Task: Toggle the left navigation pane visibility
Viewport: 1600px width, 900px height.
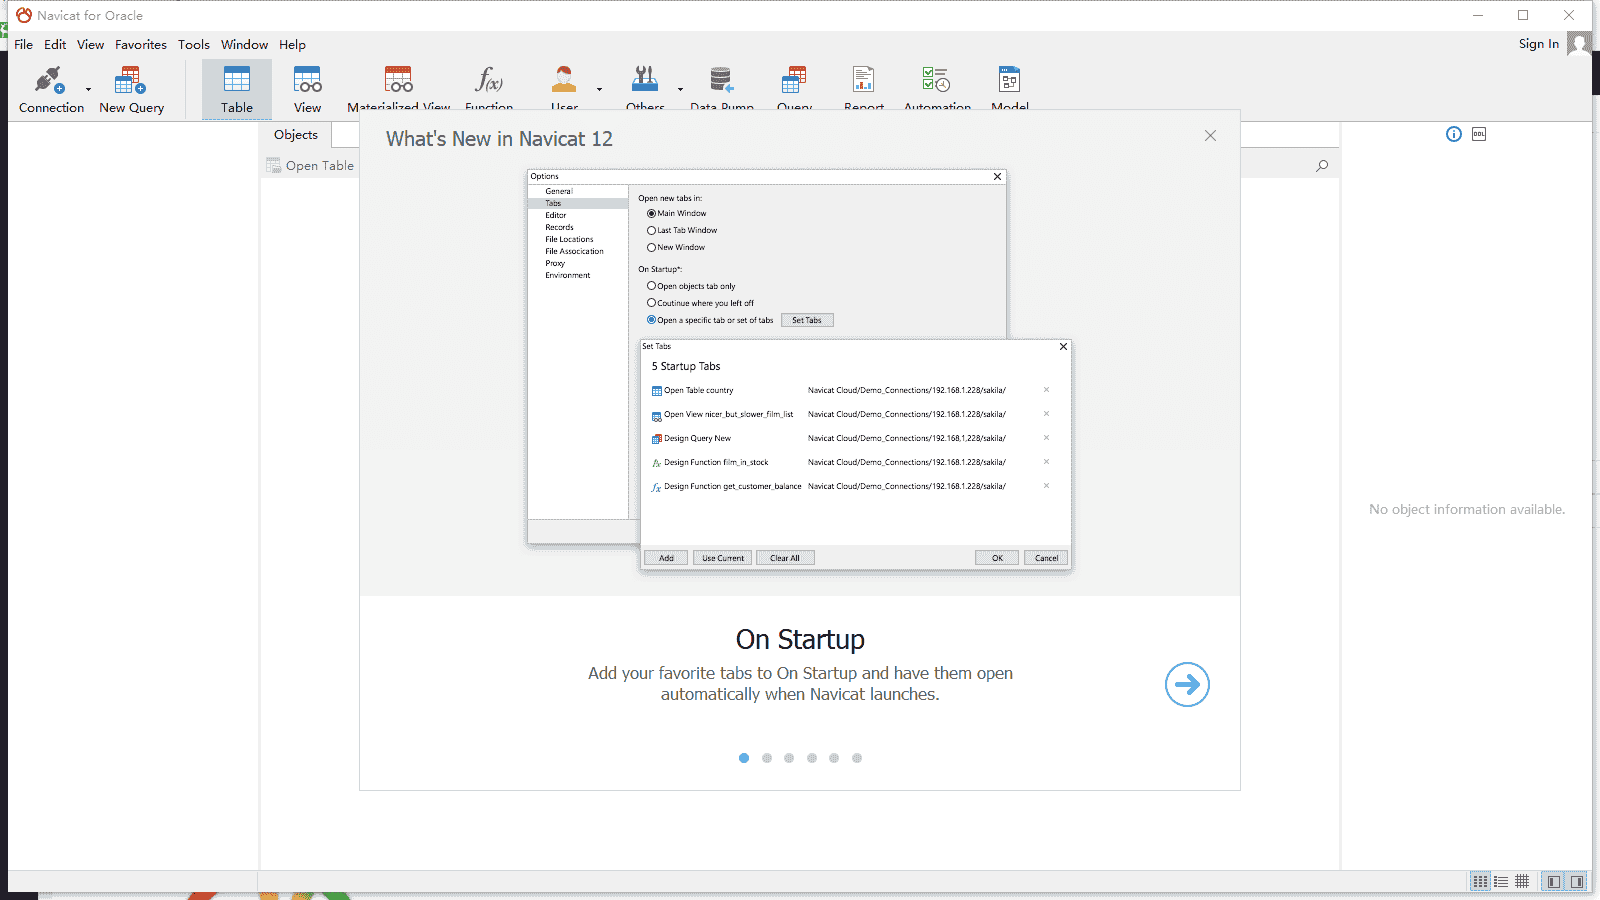Action: point(1553,881)
